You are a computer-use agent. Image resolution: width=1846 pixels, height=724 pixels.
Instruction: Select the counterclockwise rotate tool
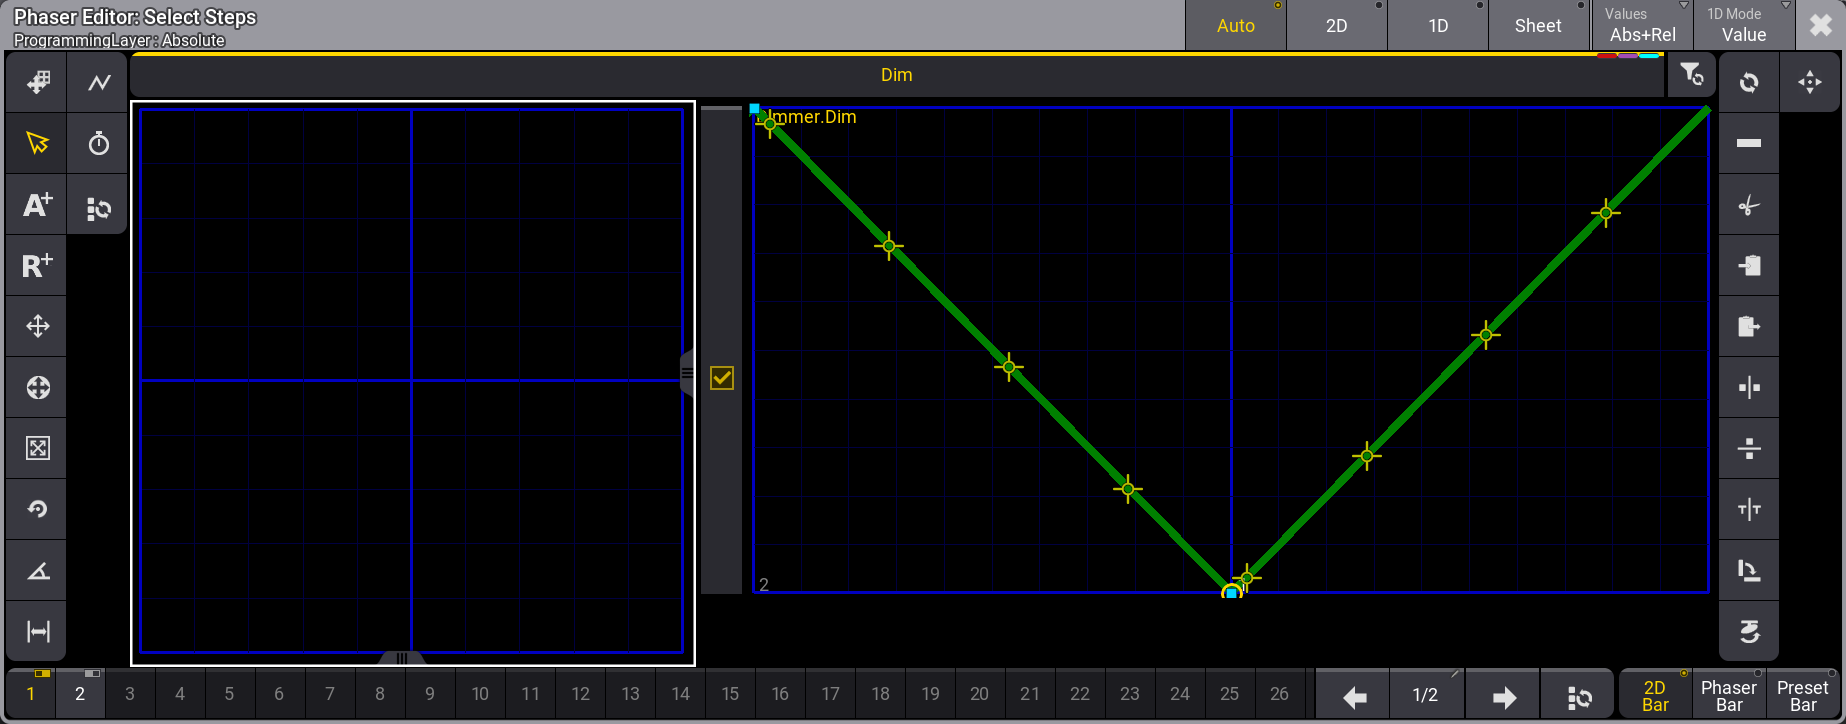click(x=37, y=509)
